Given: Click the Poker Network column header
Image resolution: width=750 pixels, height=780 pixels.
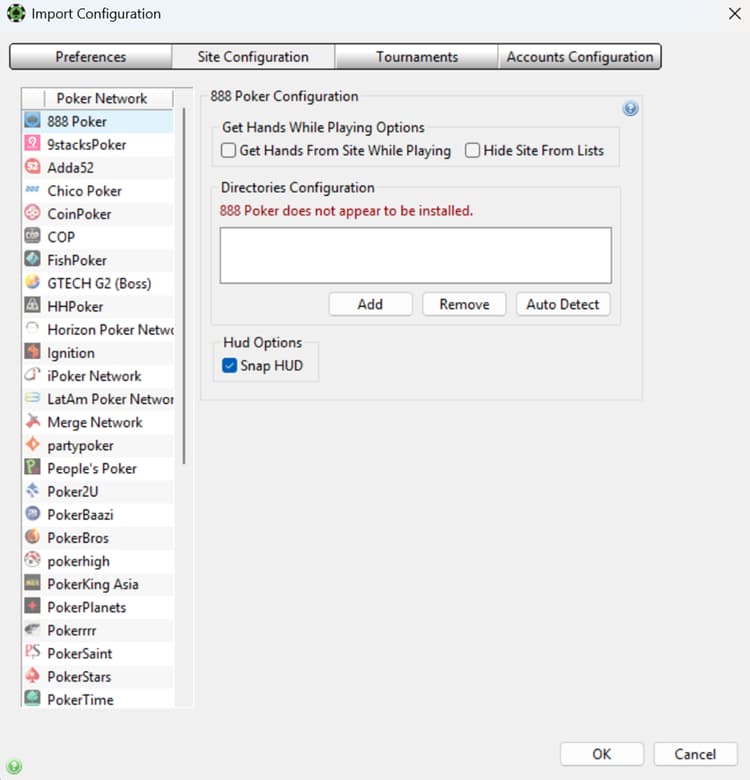Looking at the screenshot, I should [x=101, y=98].
